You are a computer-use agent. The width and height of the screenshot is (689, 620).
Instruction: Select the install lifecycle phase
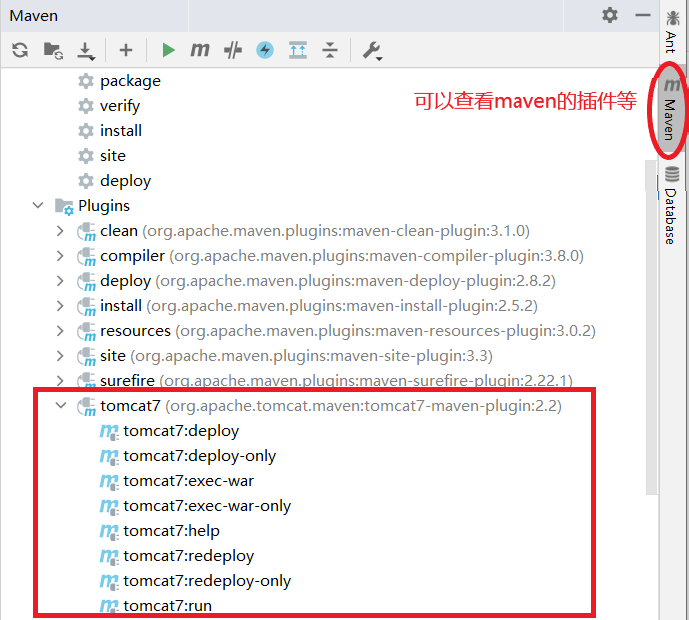[120, 131]
